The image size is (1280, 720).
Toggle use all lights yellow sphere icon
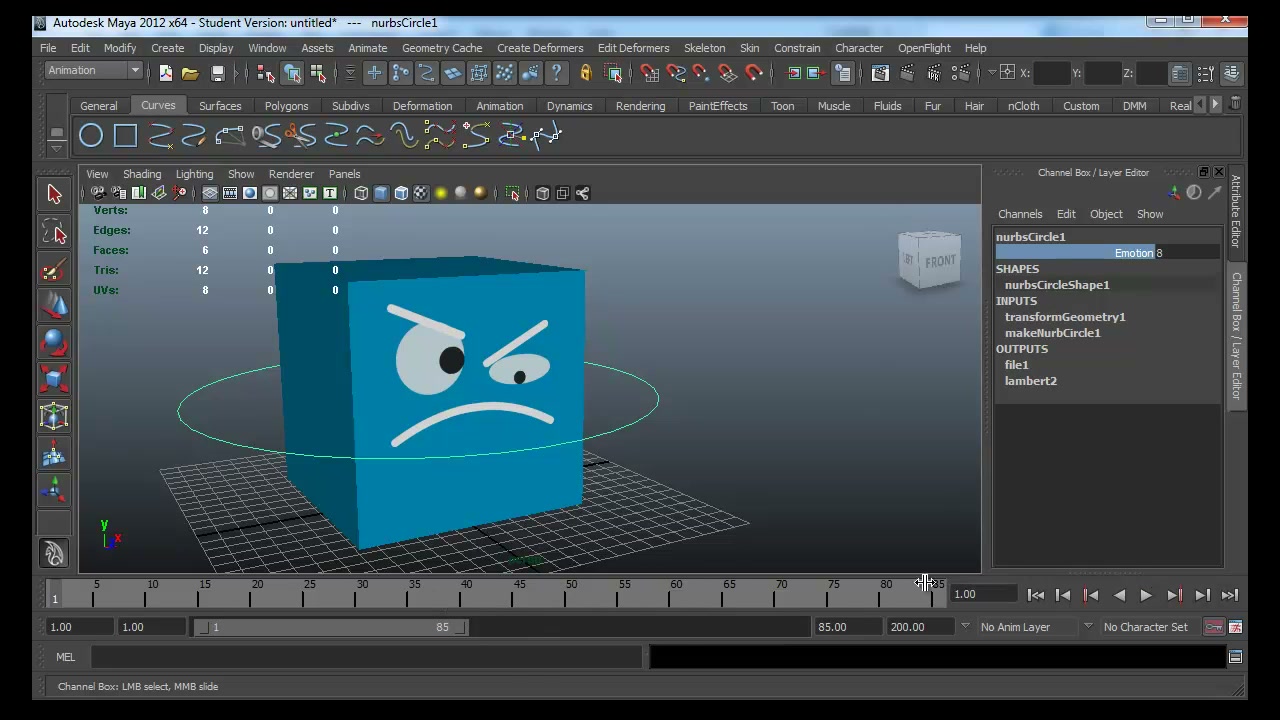[x=441, y=193]
